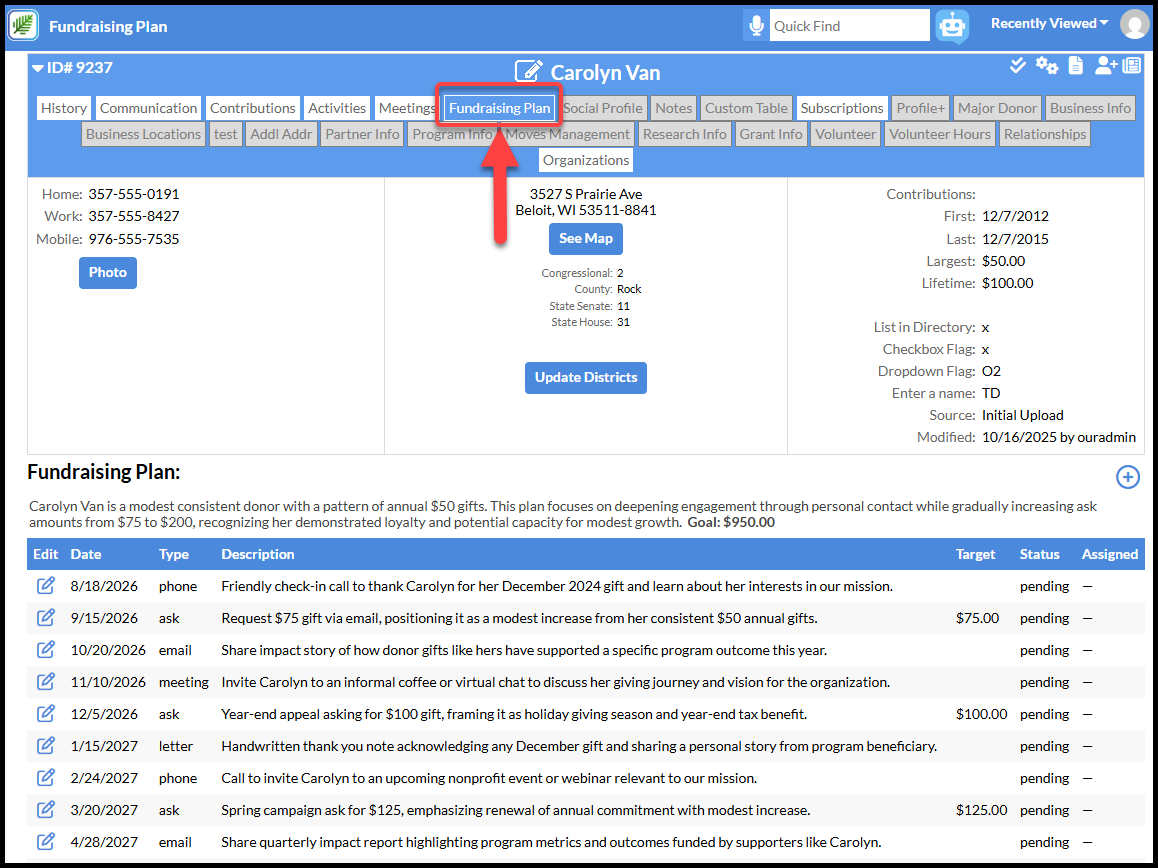
Task: Edit Carolyn Van's name with pencil icon
Action: 529,72
